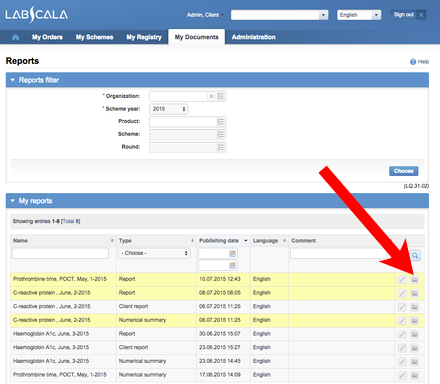
Task: Collapse the My reports panel
Action: [x=13, y=201]
